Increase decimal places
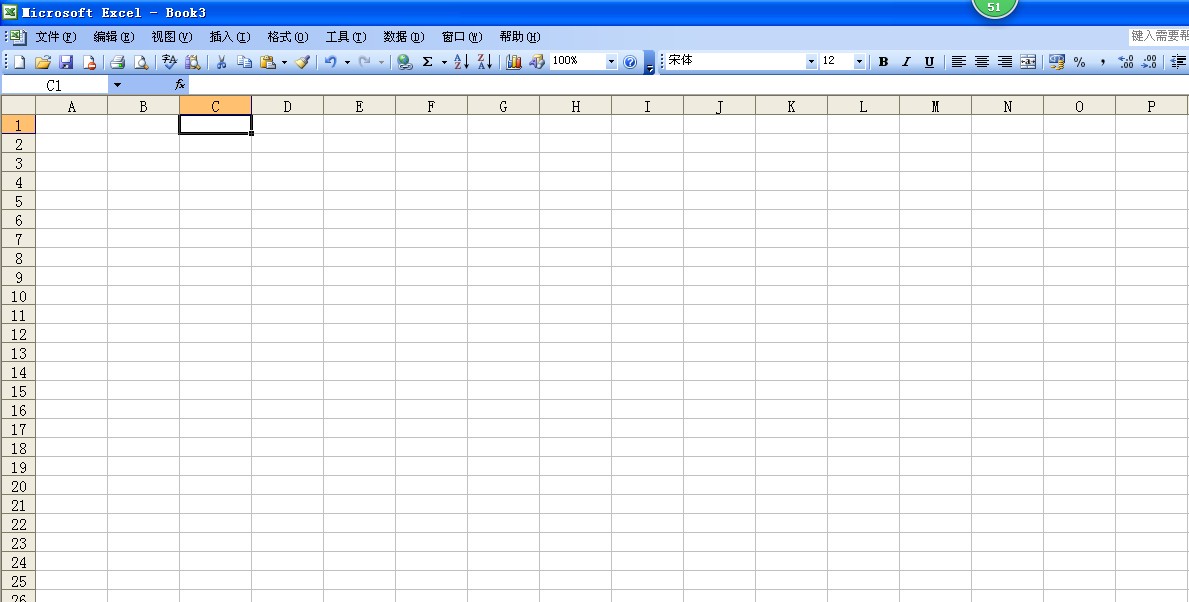Image resolution: width=1189 pixels, height=602 pixels. (x=1126, y=62)
